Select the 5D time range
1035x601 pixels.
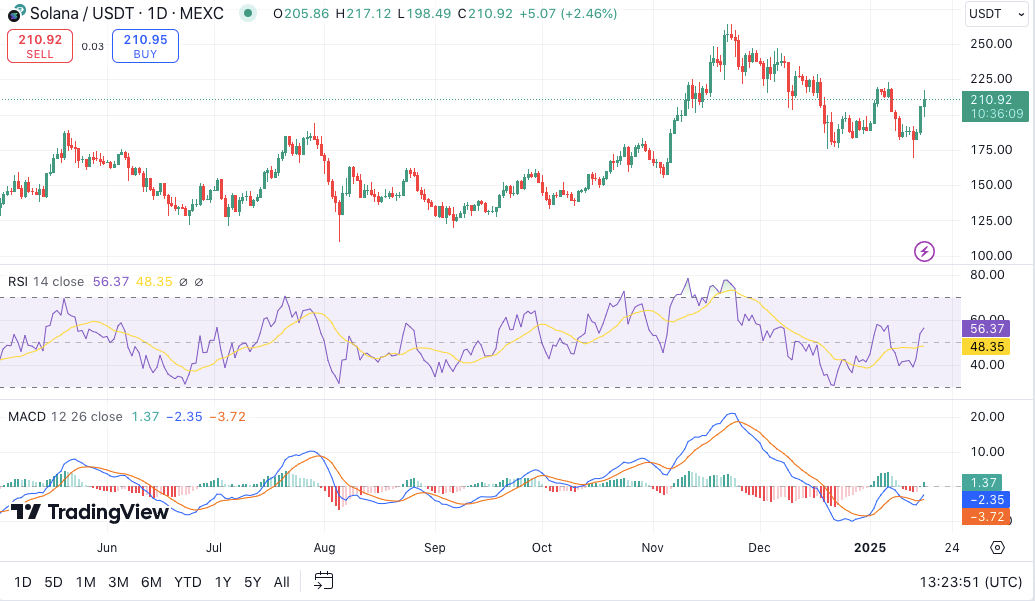[x=53, y=582]
